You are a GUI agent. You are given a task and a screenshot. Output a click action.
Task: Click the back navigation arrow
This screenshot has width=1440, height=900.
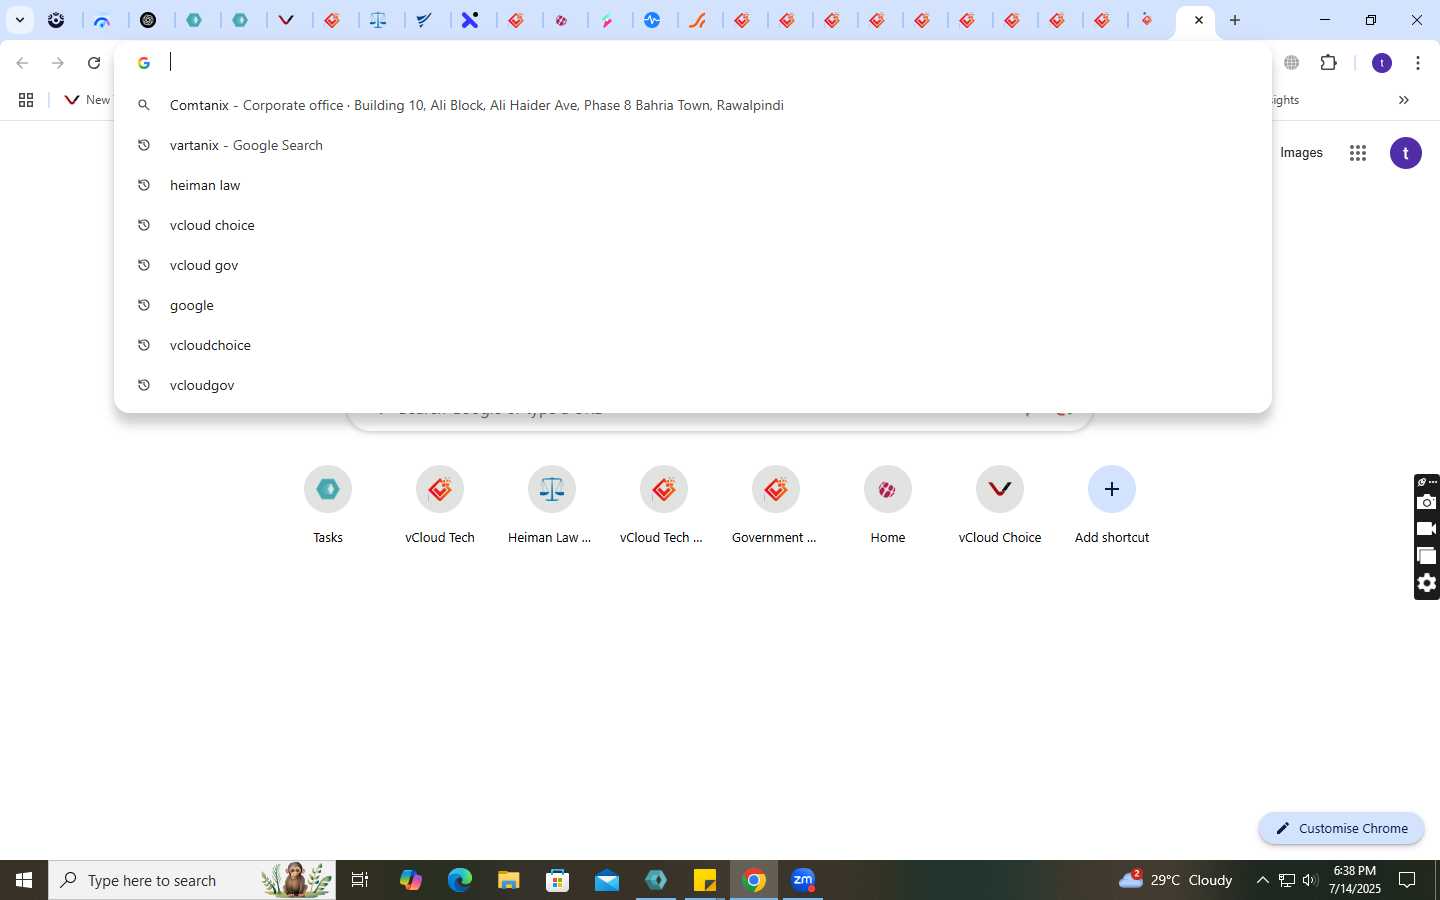pyautogui.click(x=22, y=63)
